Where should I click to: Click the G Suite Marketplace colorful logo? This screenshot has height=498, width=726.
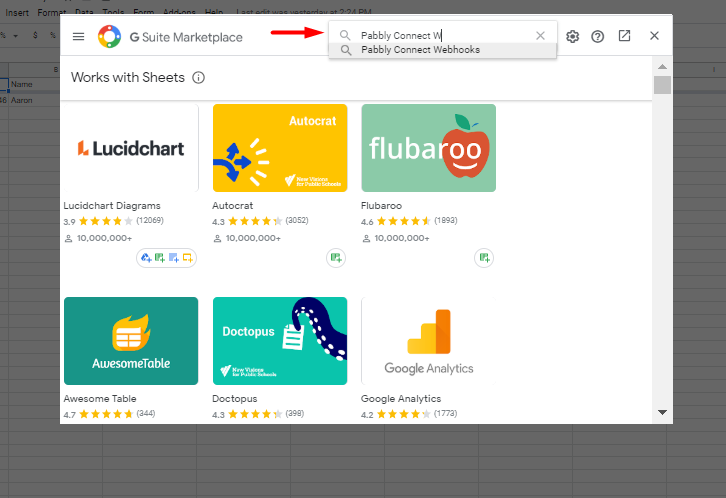coord(109,37)
